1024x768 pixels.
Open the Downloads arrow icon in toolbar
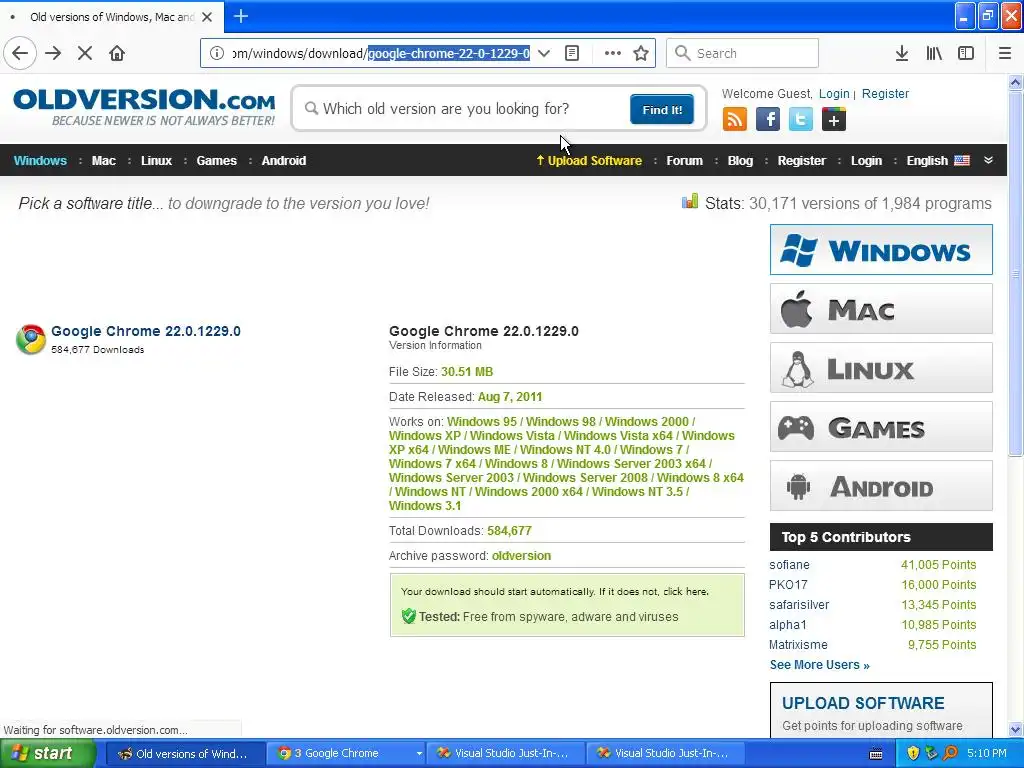[x=902, y=53]
